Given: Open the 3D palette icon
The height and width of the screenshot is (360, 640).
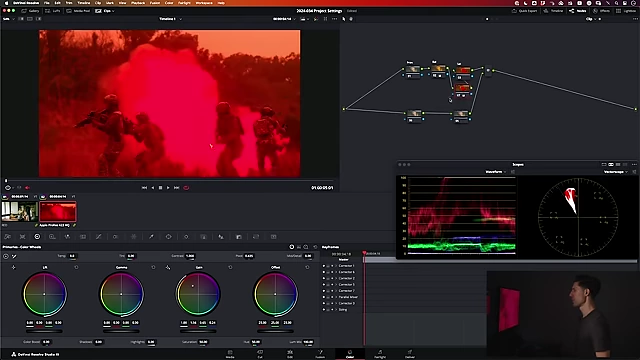Looking at the screenshot, I should tap(273, 237).
